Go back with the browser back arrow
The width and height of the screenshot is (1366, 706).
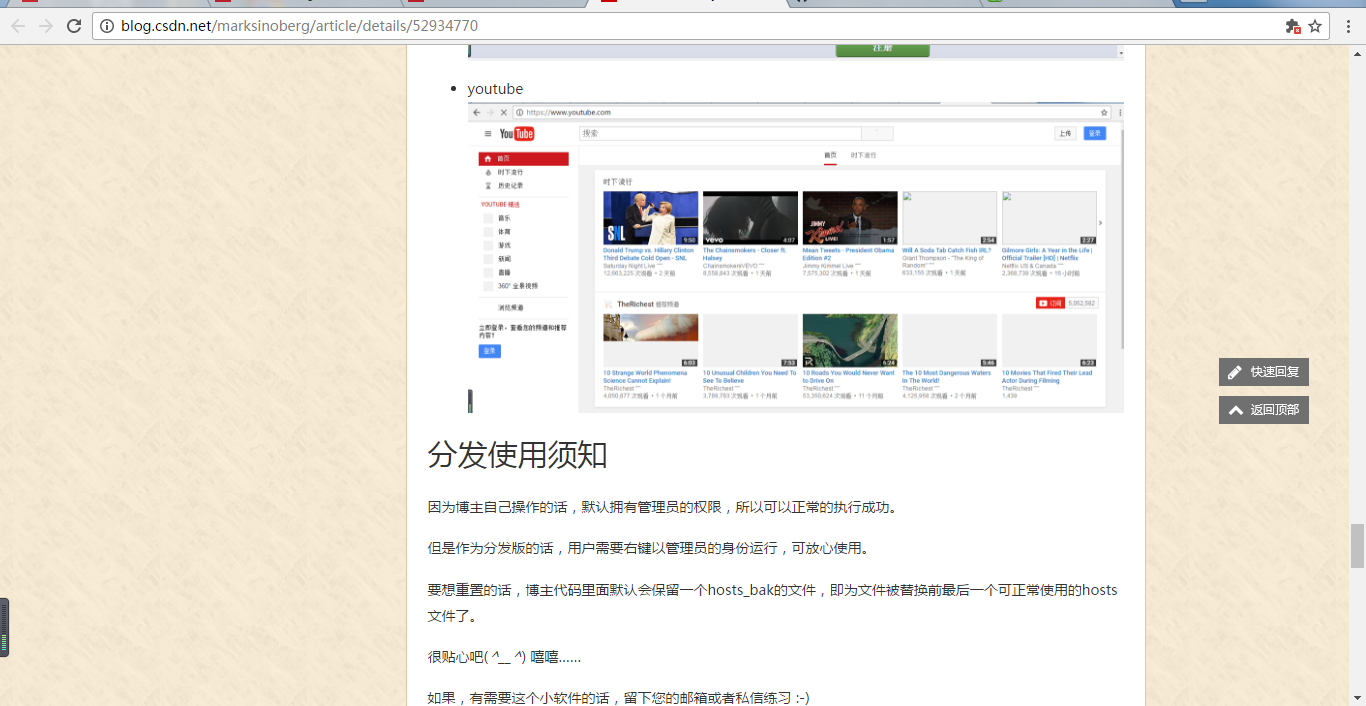18,26
